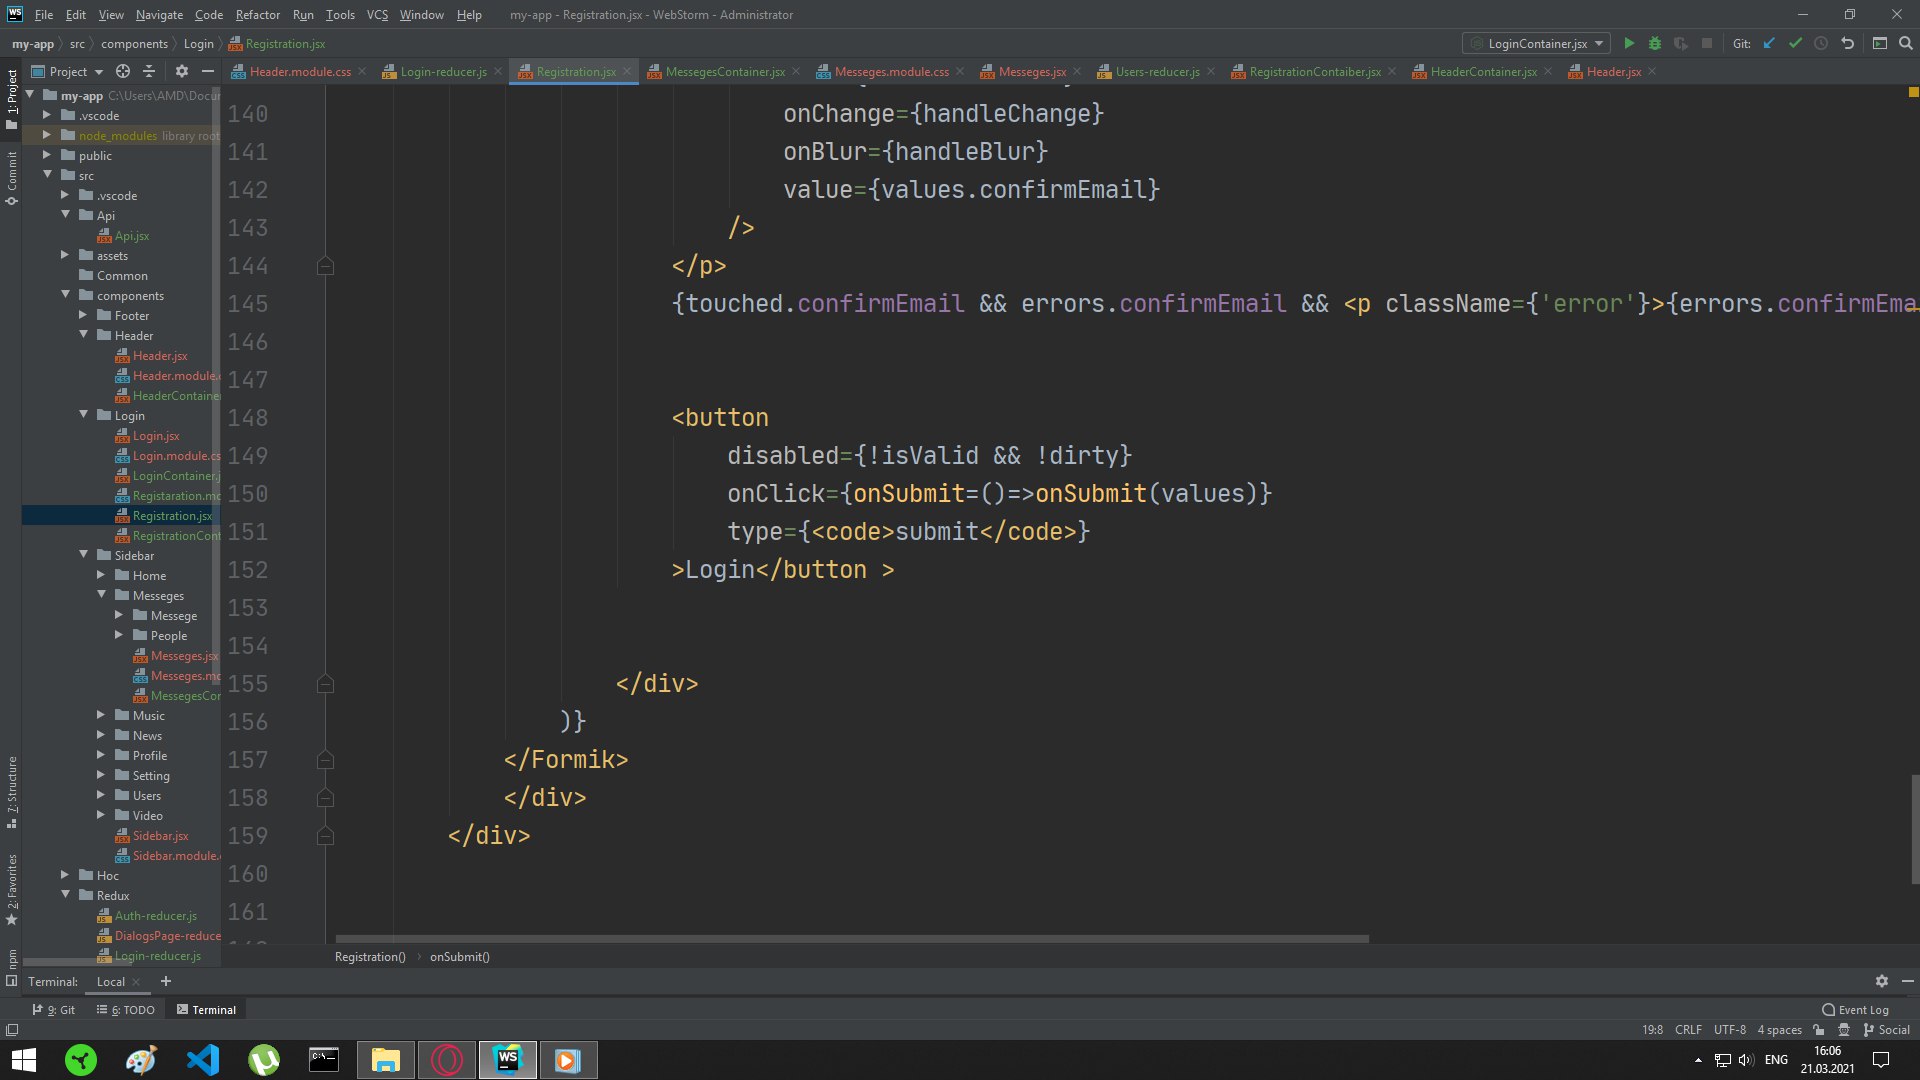Image resolution: width=1920 pixels, height=1080 pixels.
Task: Open the terminal settings gear icon
Action: 1881,981
